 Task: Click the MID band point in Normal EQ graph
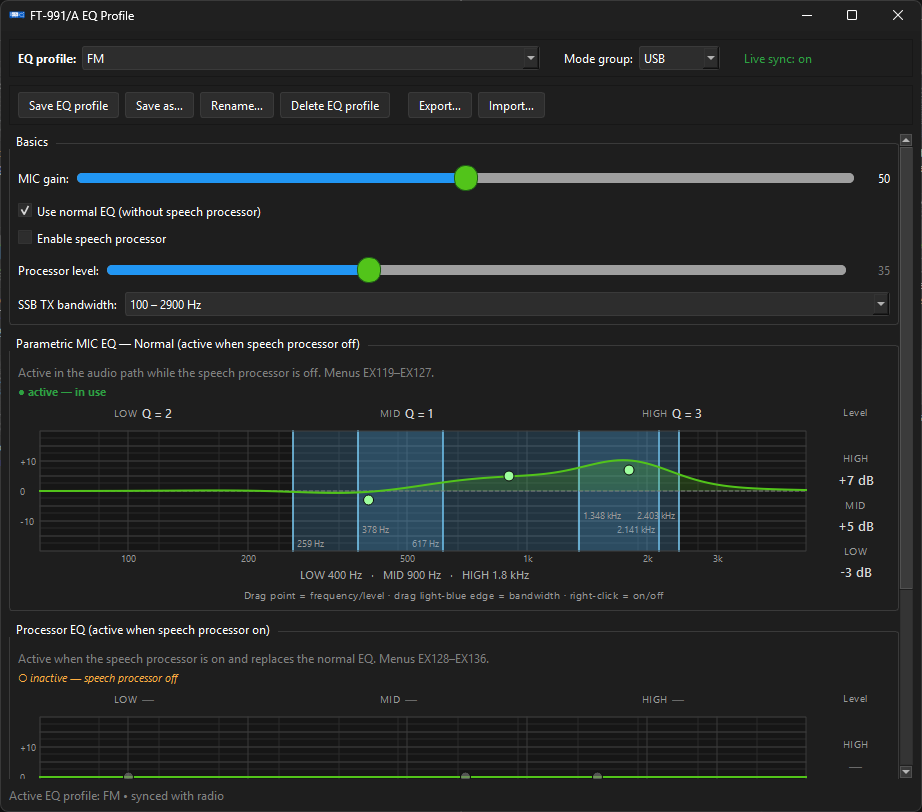coord(509,476)
